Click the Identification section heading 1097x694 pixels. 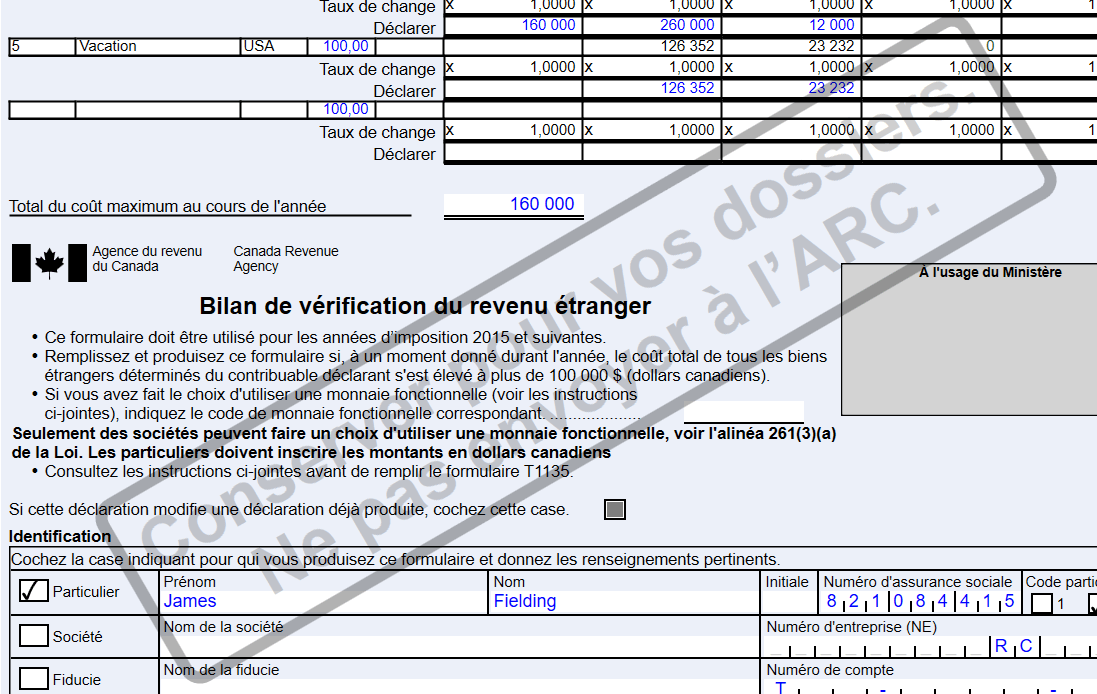click(60, 537)
